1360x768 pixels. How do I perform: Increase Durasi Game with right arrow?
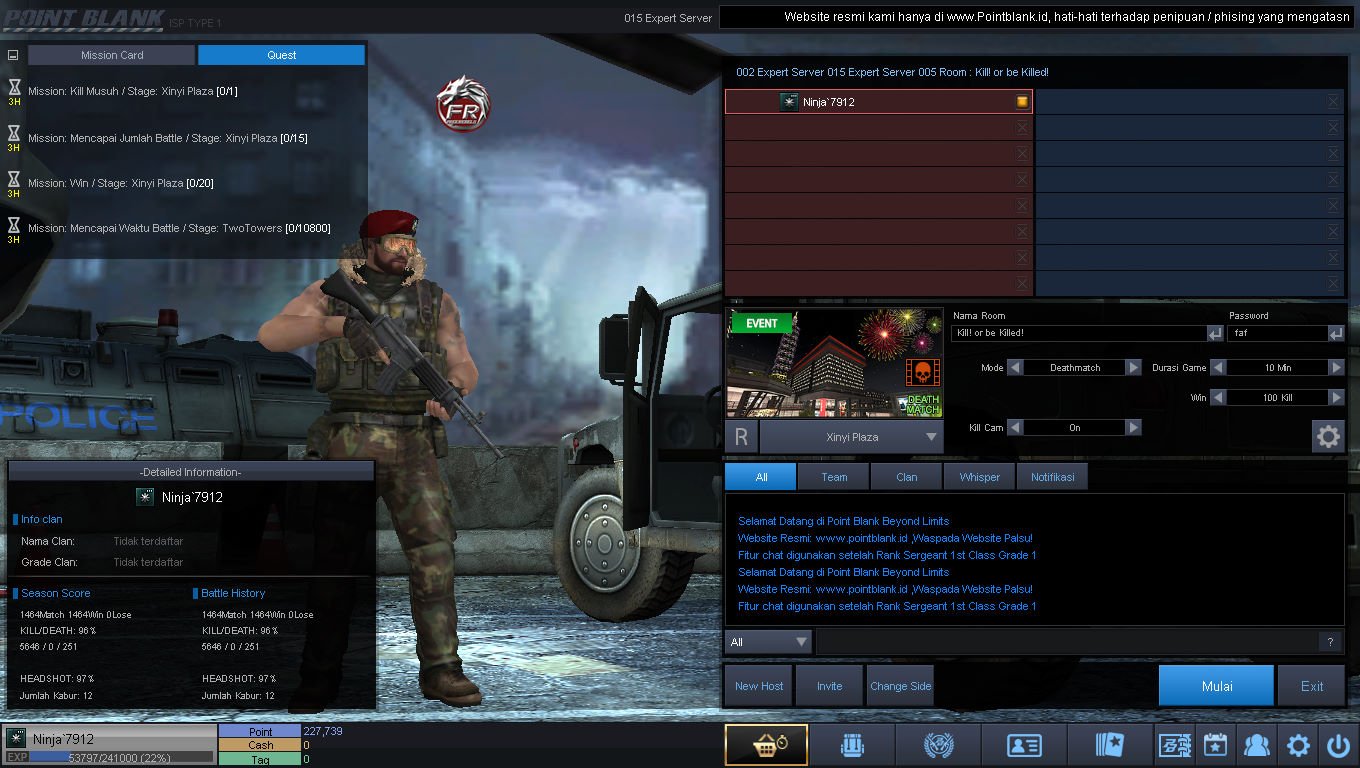(1336, 368)
